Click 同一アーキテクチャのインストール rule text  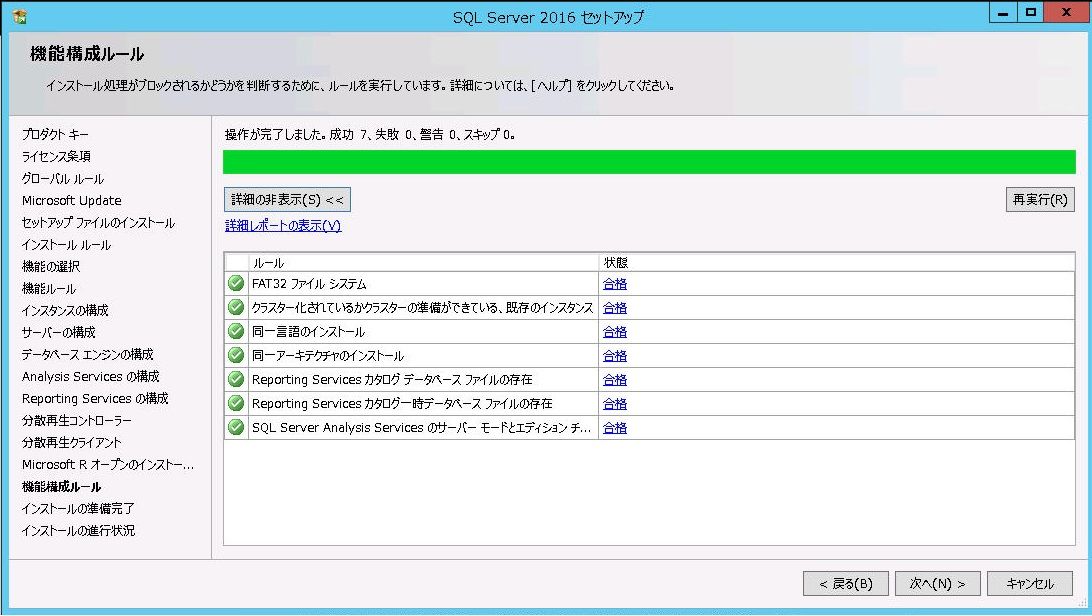pyautogui.click(x=328, y=356)
